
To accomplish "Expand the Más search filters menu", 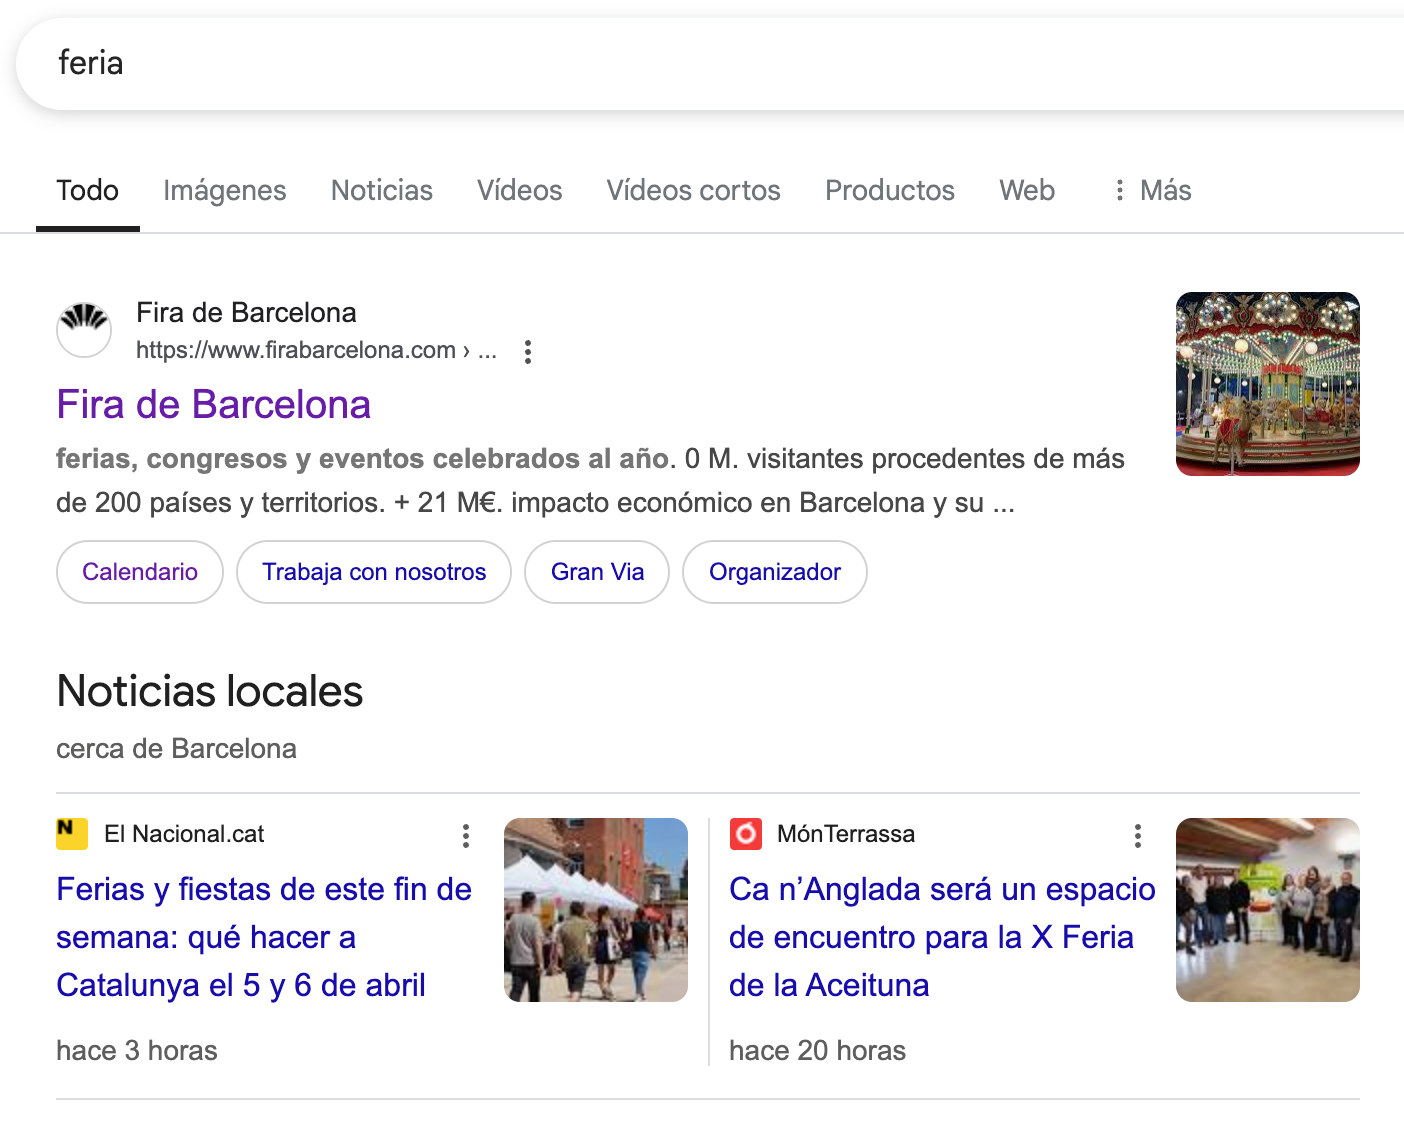I will click(x=1152, y=190).
